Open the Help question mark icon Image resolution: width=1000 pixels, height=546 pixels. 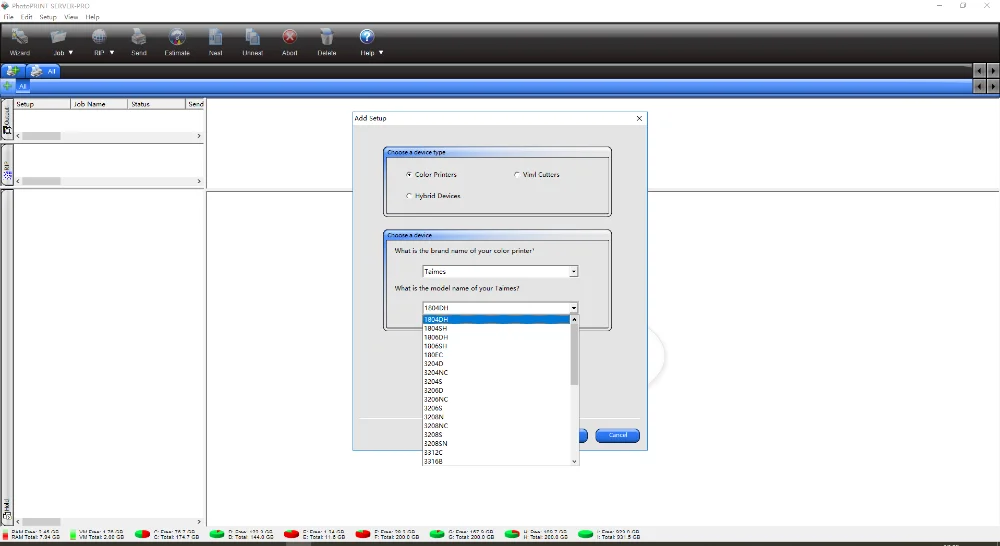click(x=367, y=36)
